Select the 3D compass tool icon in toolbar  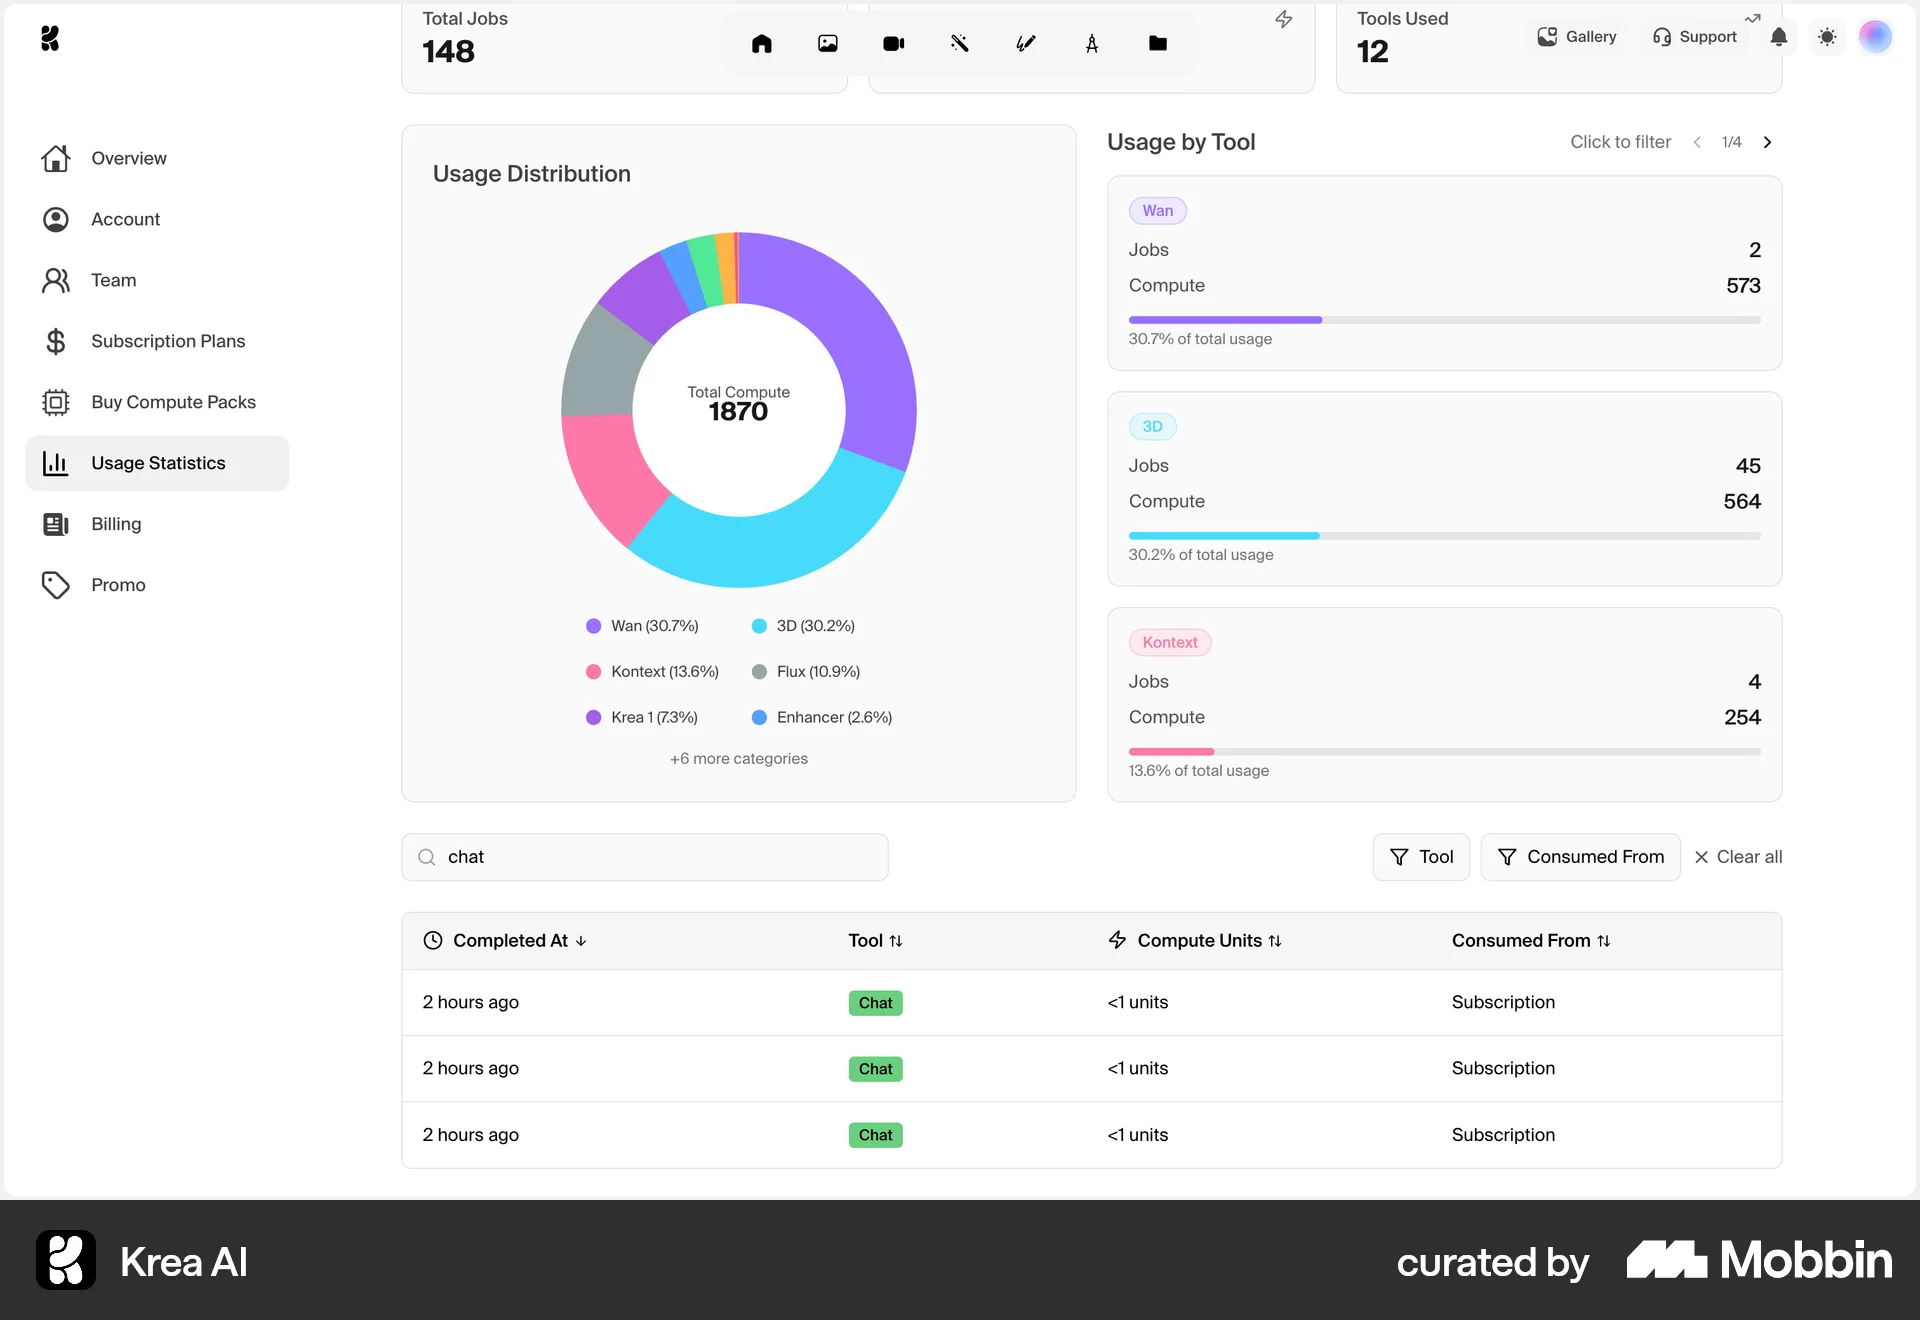(1092, 43)
